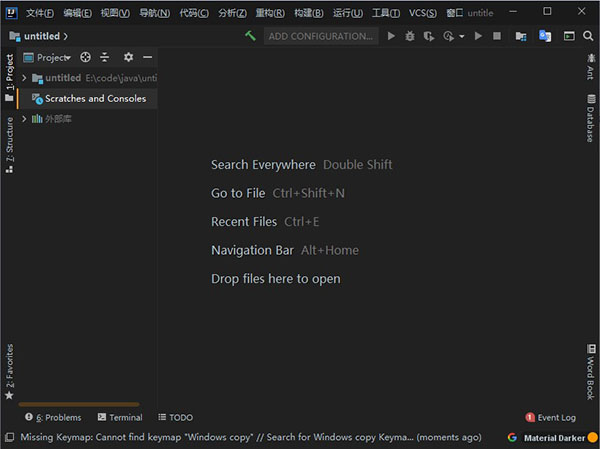Viewport: 600px width, 449px height.
Task: Click the Debug bug icon in toolbar
Action: pos(409,36)
